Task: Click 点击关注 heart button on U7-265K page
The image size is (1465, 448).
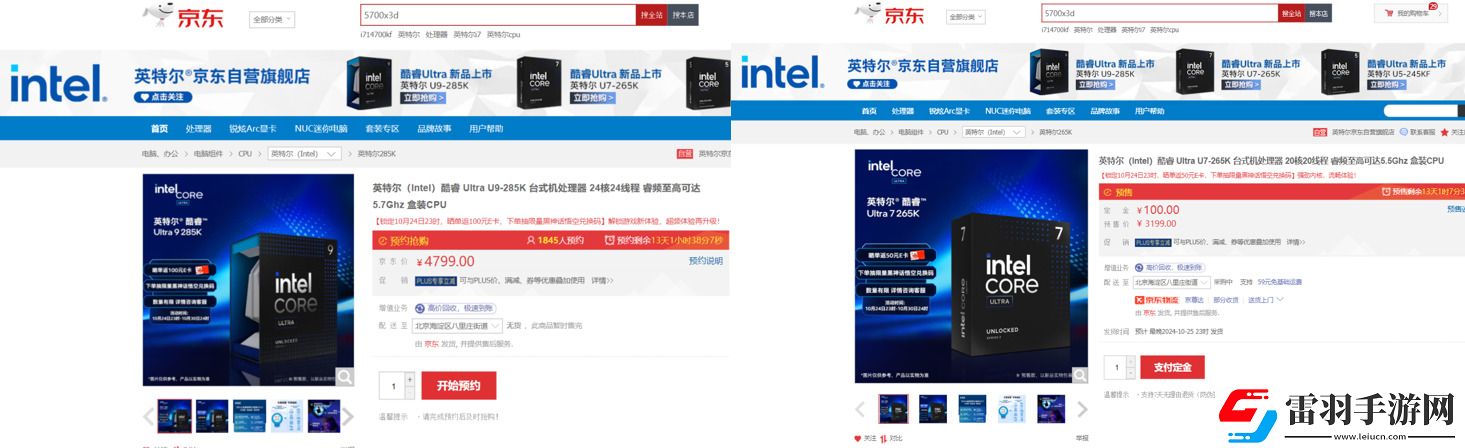Action: click(x=872, y=83)
